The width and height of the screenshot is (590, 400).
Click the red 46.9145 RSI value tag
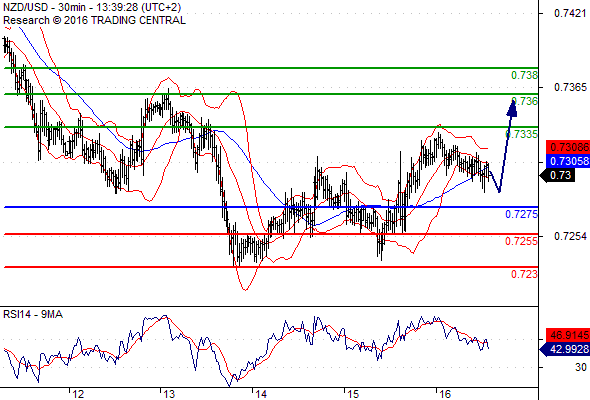(x=568, y=335)
